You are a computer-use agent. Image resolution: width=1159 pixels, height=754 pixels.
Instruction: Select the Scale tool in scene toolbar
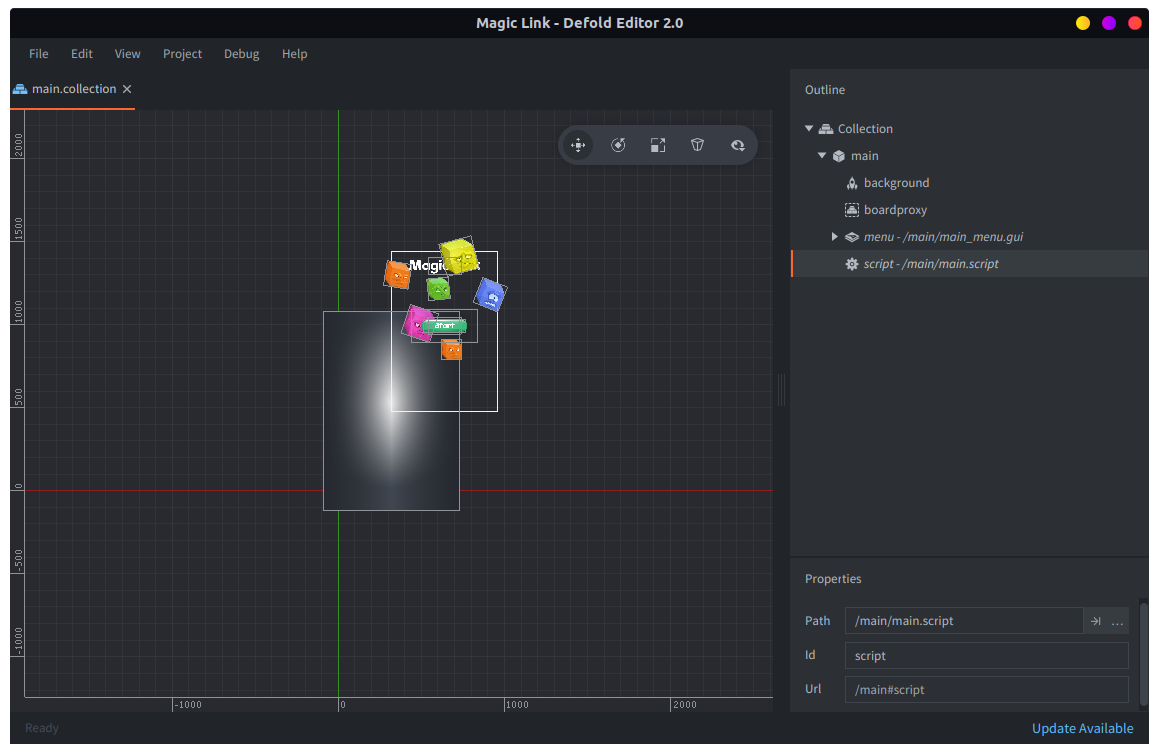click(658, 145)
